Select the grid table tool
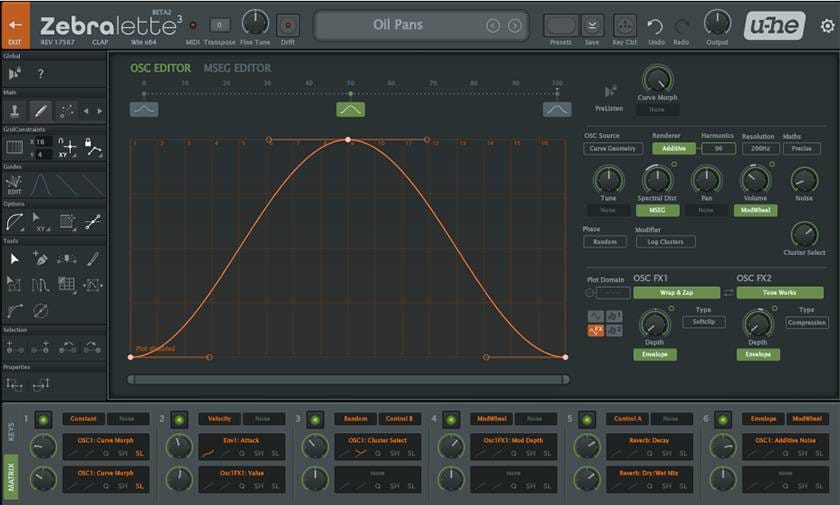Viewport: 840px width, 505px height. [66, 284]
